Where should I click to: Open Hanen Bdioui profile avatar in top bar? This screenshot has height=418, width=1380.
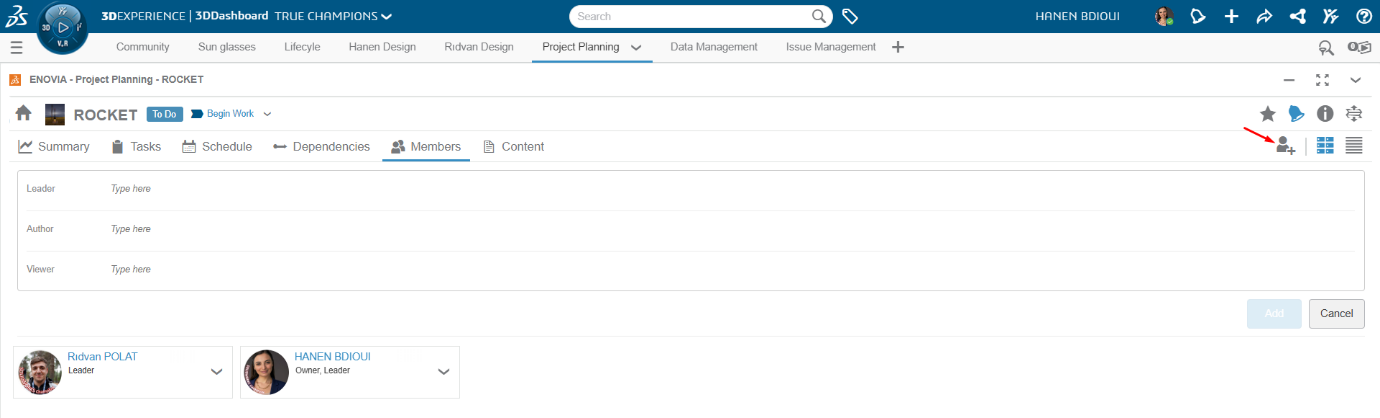coord(1164,16)
